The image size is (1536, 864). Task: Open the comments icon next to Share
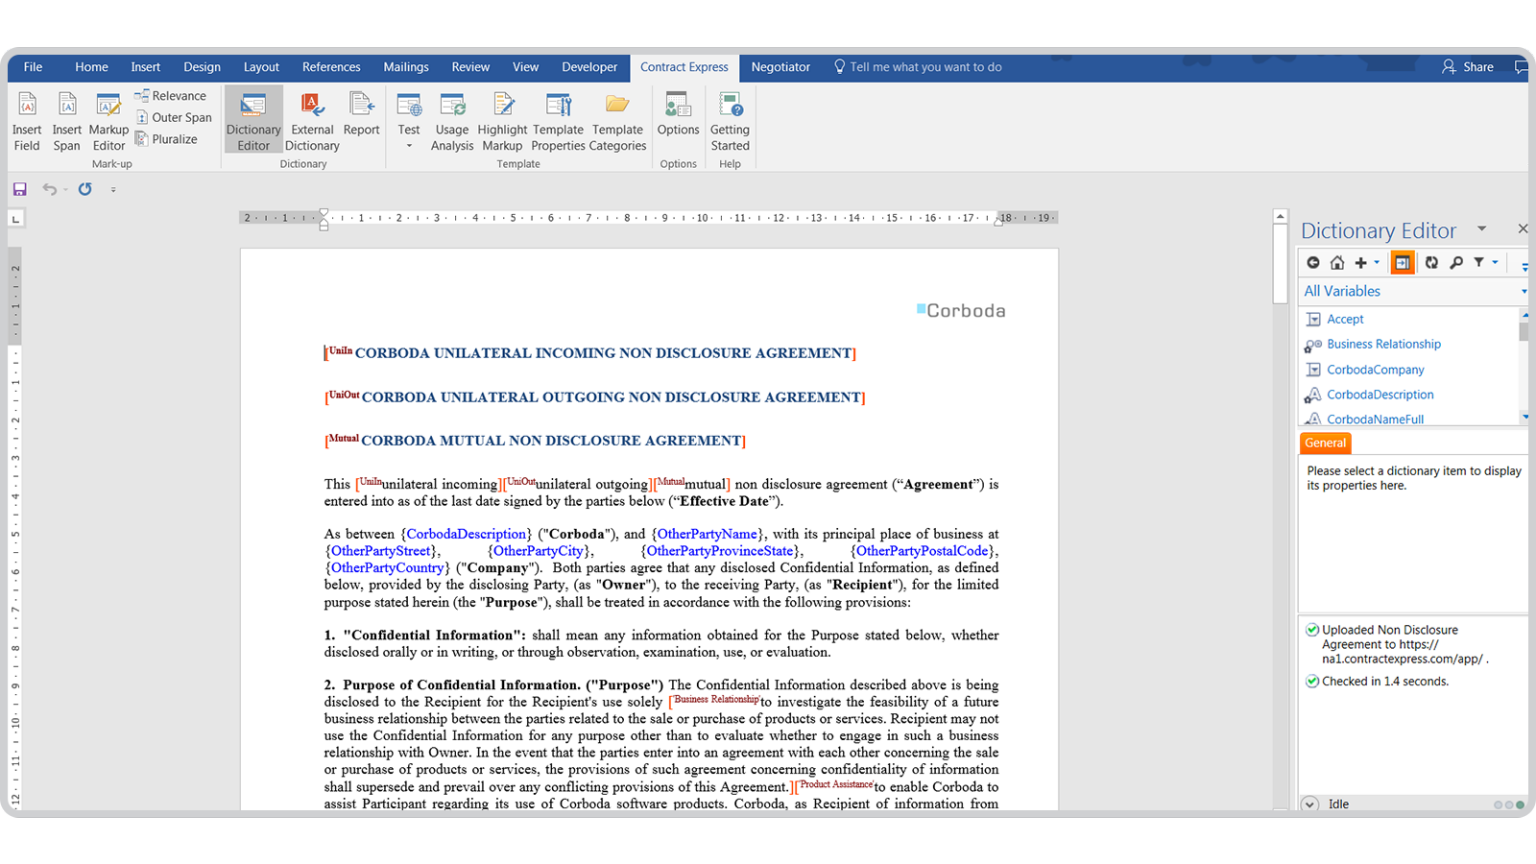pos(1521,67)
